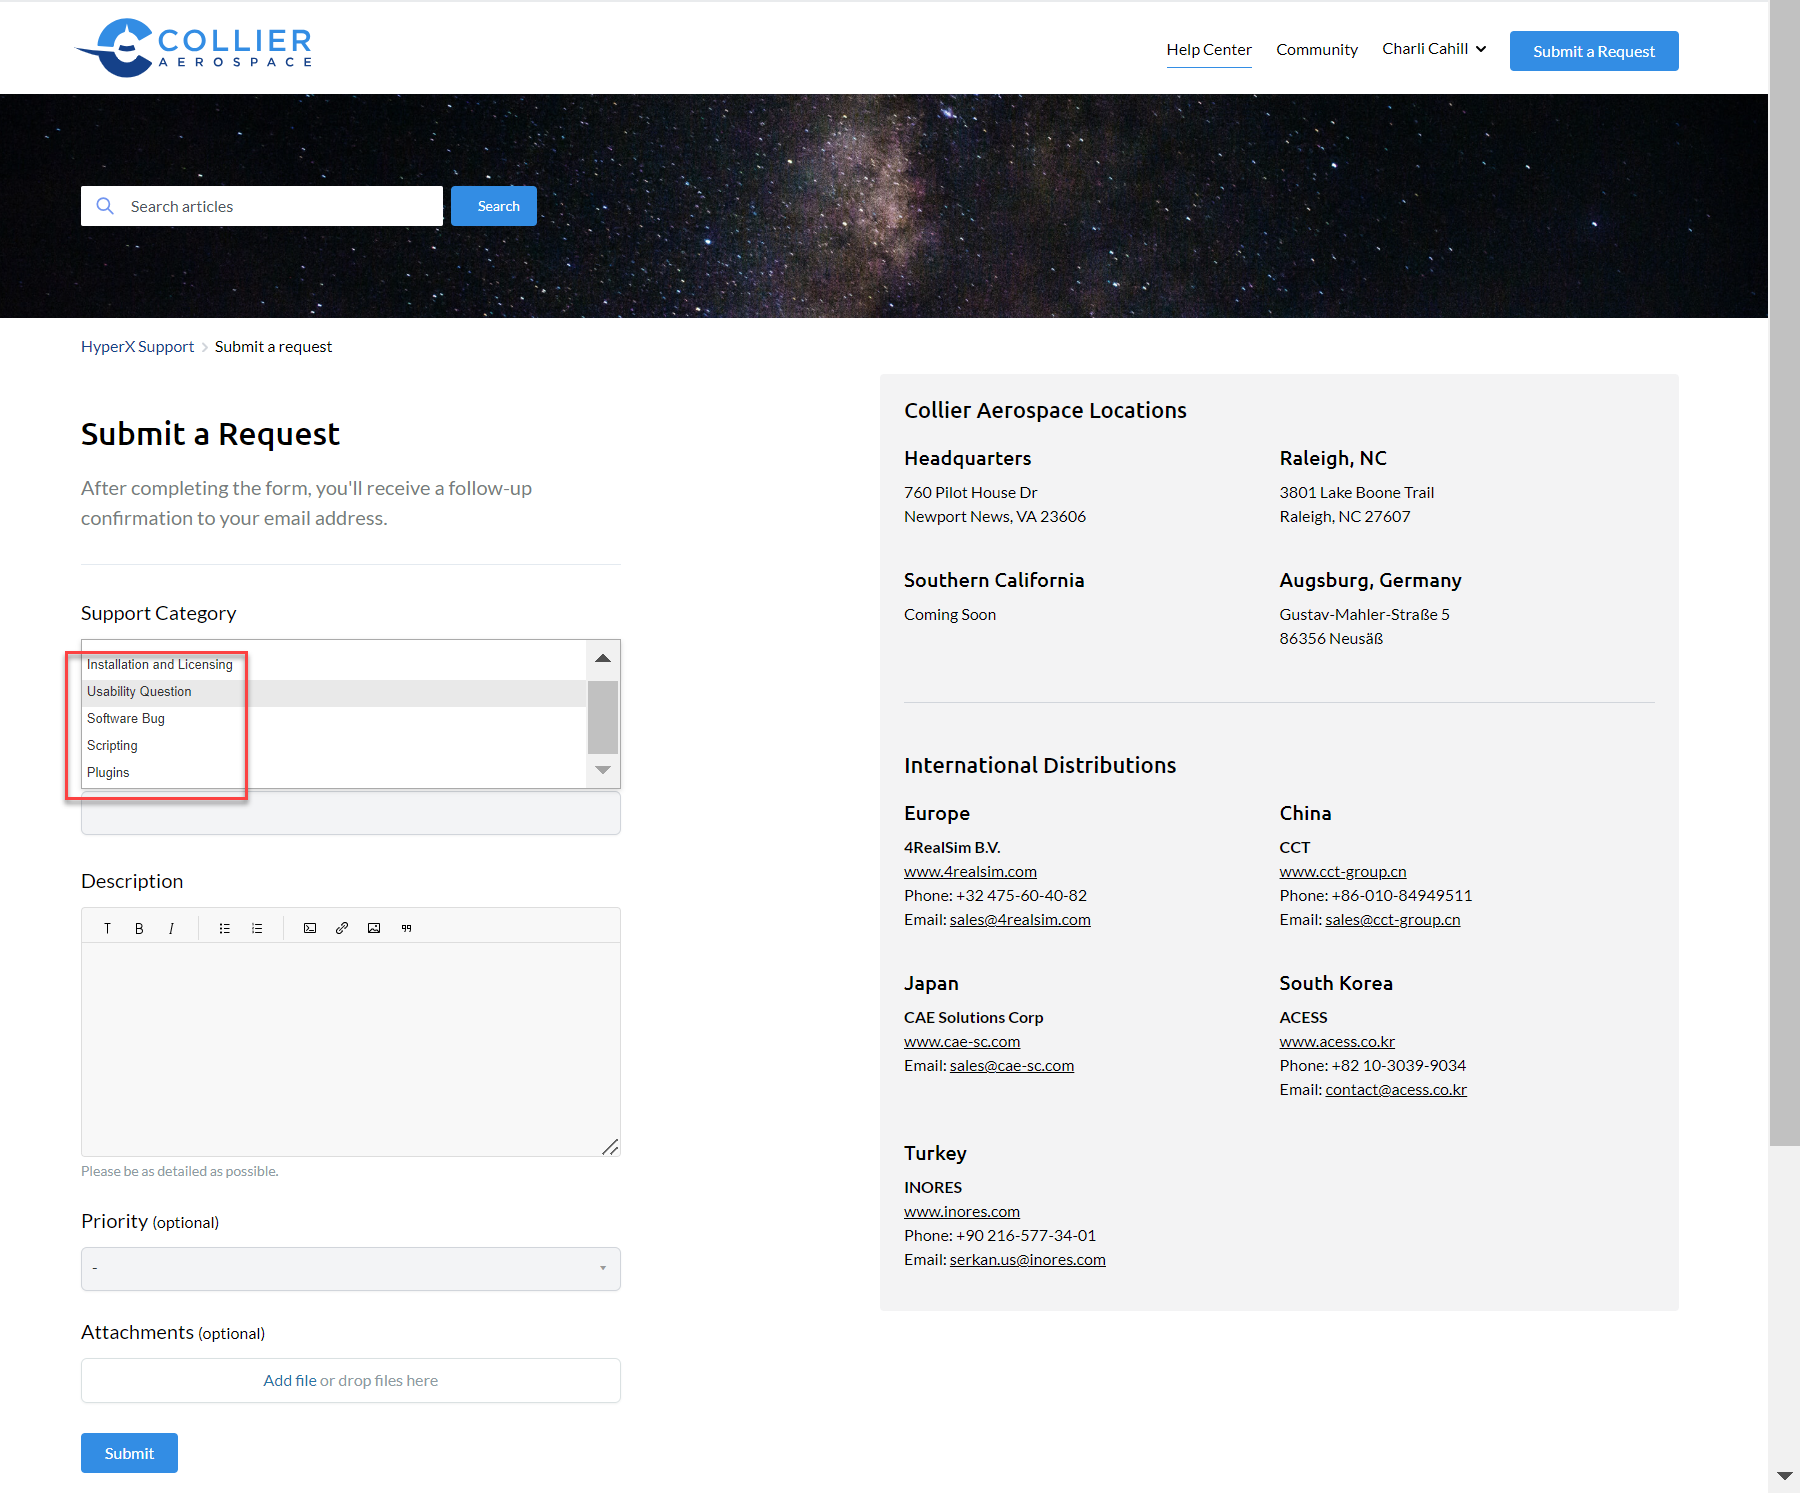The height and width of the screenshot is (1493, 1800).
Task: Open www.4realsim.com link
Action: [970, 871]
